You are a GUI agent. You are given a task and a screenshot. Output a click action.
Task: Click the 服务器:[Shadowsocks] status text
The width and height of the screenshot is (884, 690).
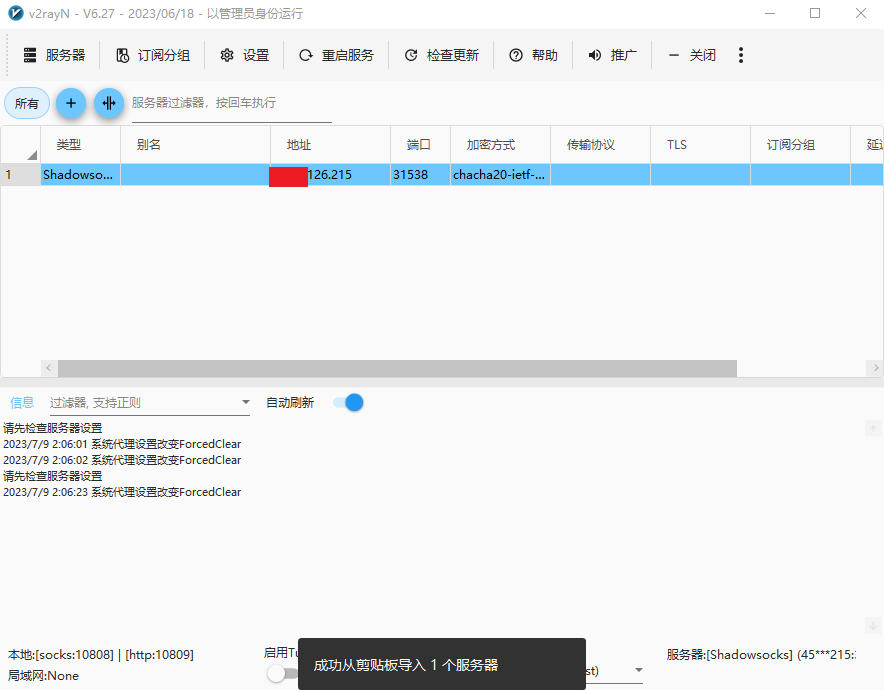(x=761, y=655)
